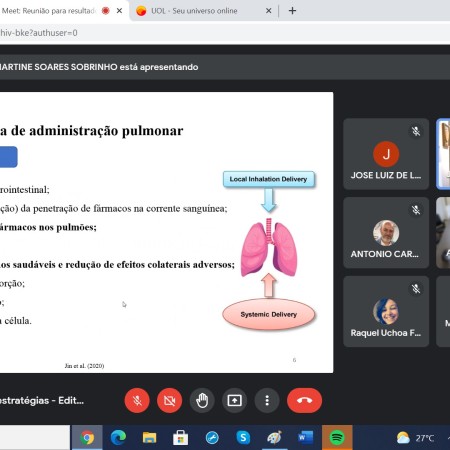450x450 pixels.
Task: Open the three-dot more options menu
Action: point(267,400)
